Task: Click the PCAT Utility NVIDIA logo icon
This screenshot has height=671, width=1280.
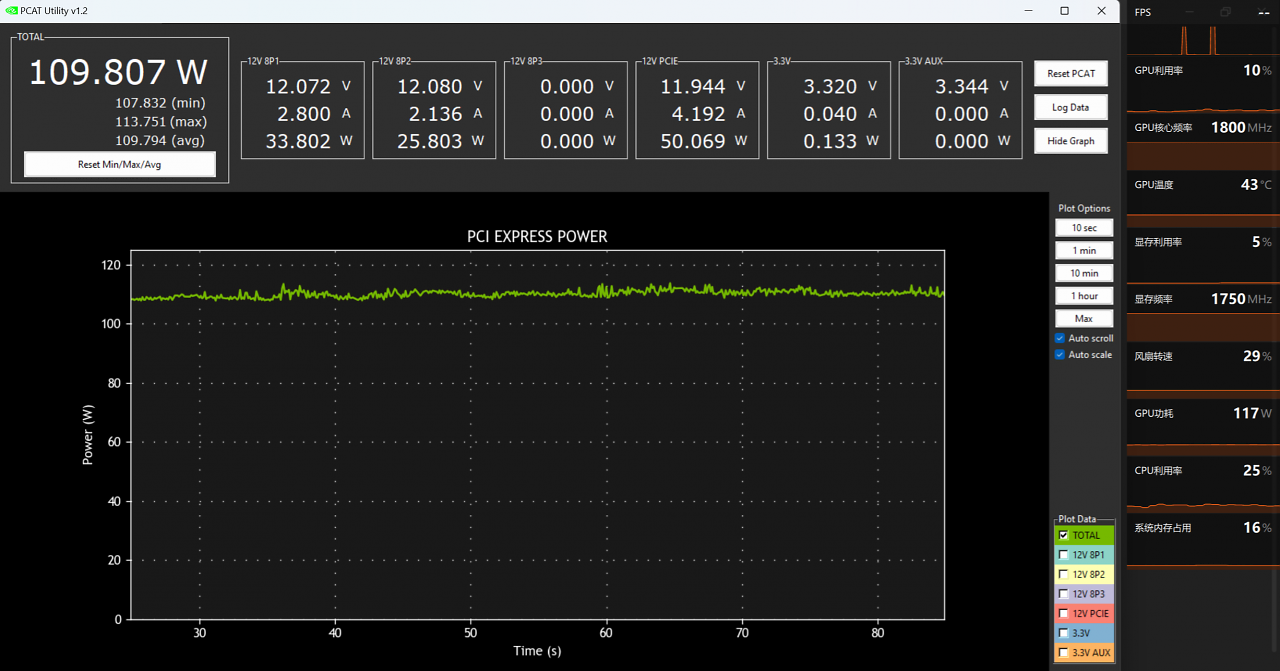Action: (10, 10)
